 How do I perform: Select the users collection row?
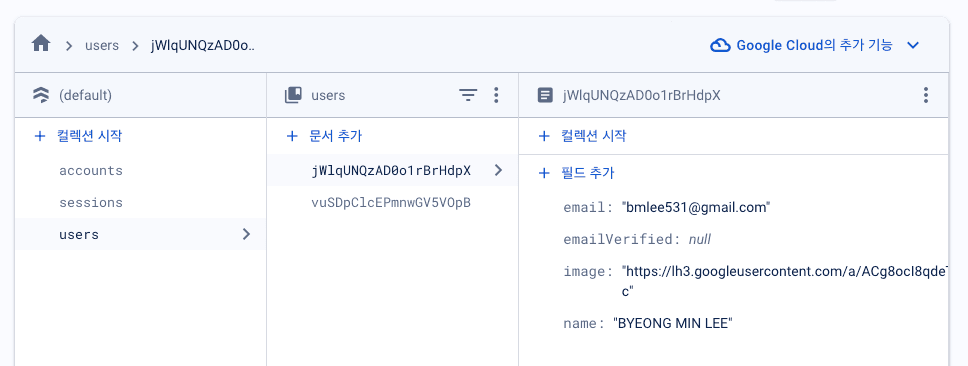[x=141, y=234]
